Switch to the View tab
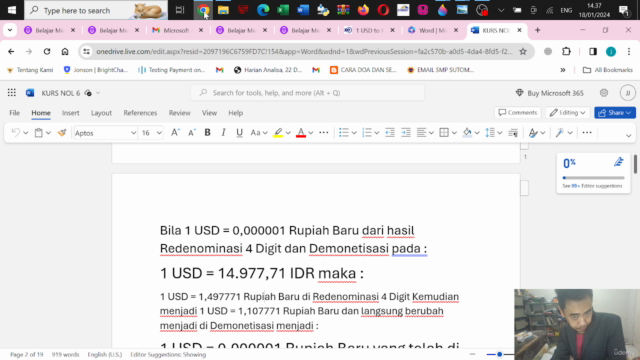640x360 pixels. pyautogui.click(x=209, y=113)
